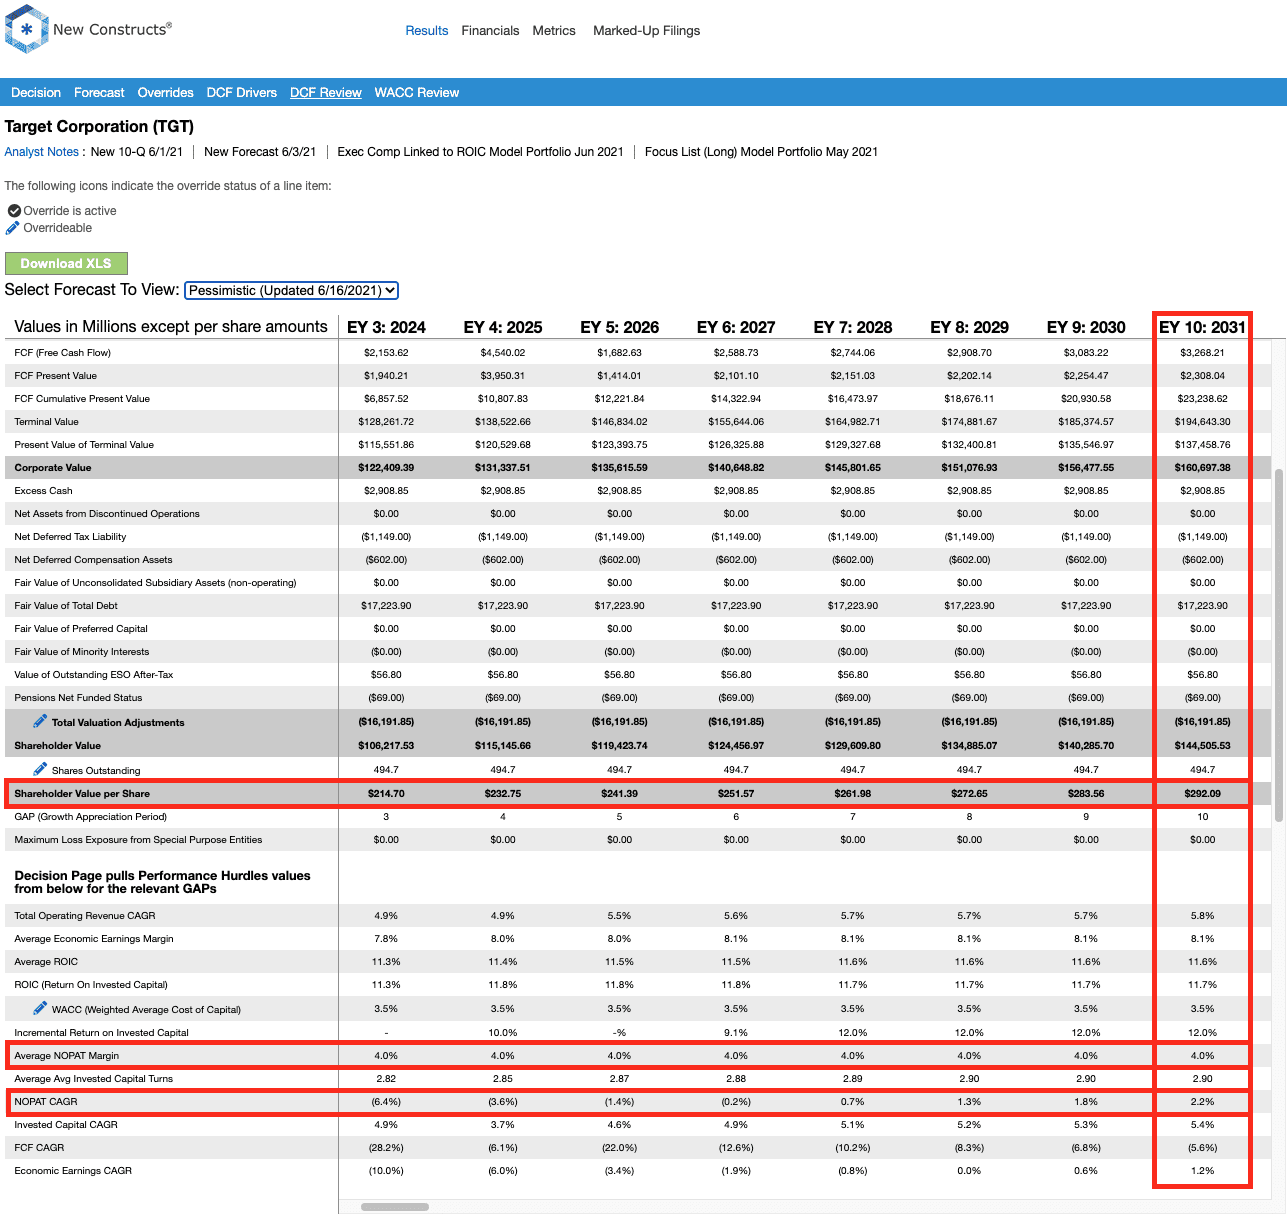Viewport: 1287px width, 1214px height.
Task: Click the Average NOPAT Margin row label
Action: [67, 1056]
